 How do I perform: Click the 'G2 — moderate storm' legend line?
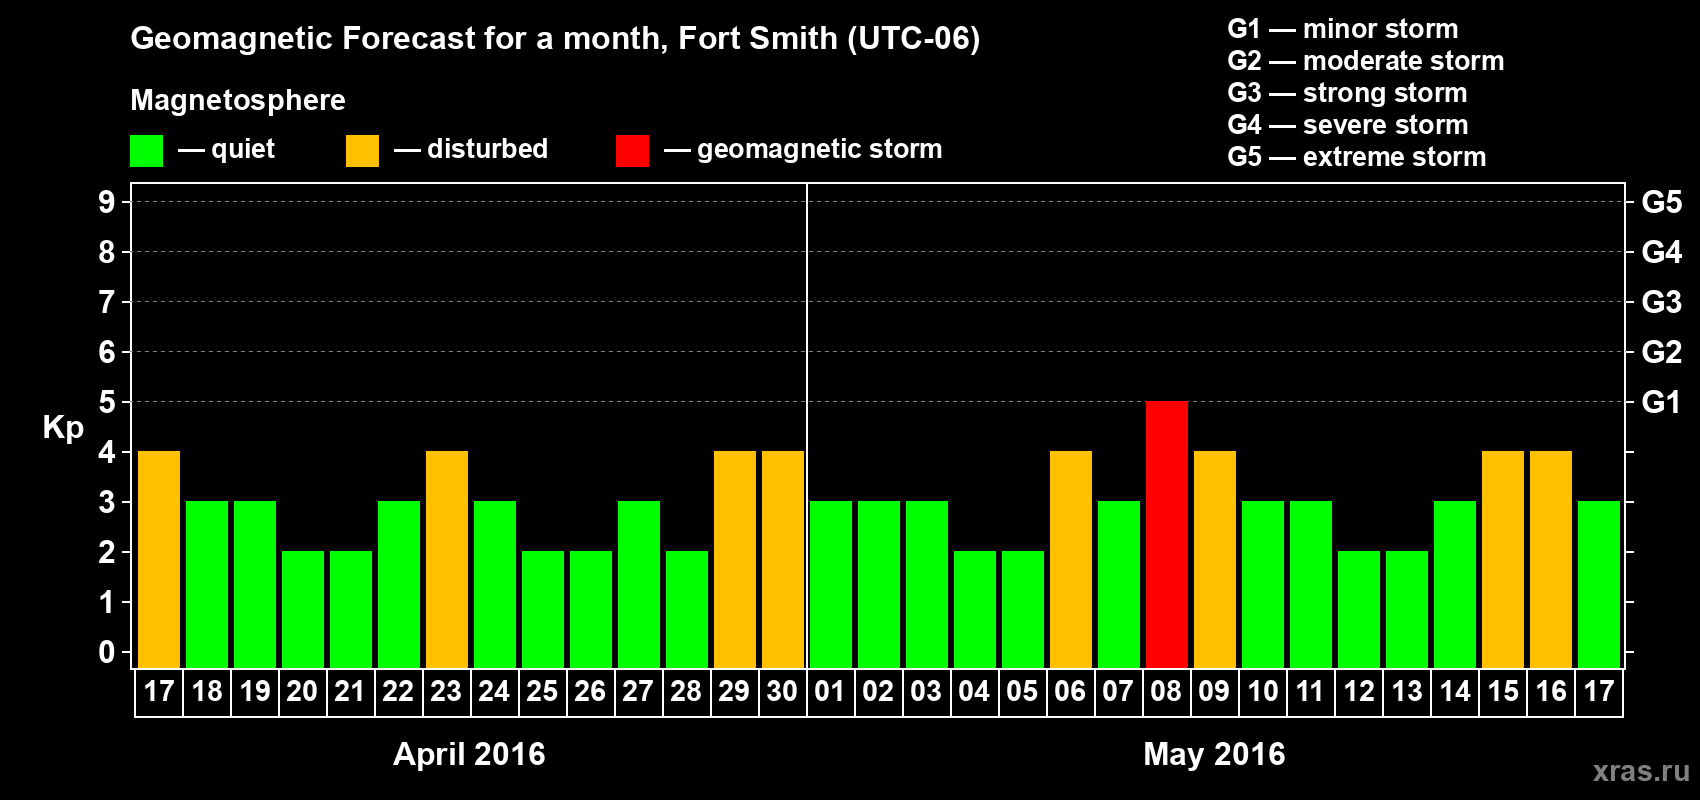point(1366,61)
